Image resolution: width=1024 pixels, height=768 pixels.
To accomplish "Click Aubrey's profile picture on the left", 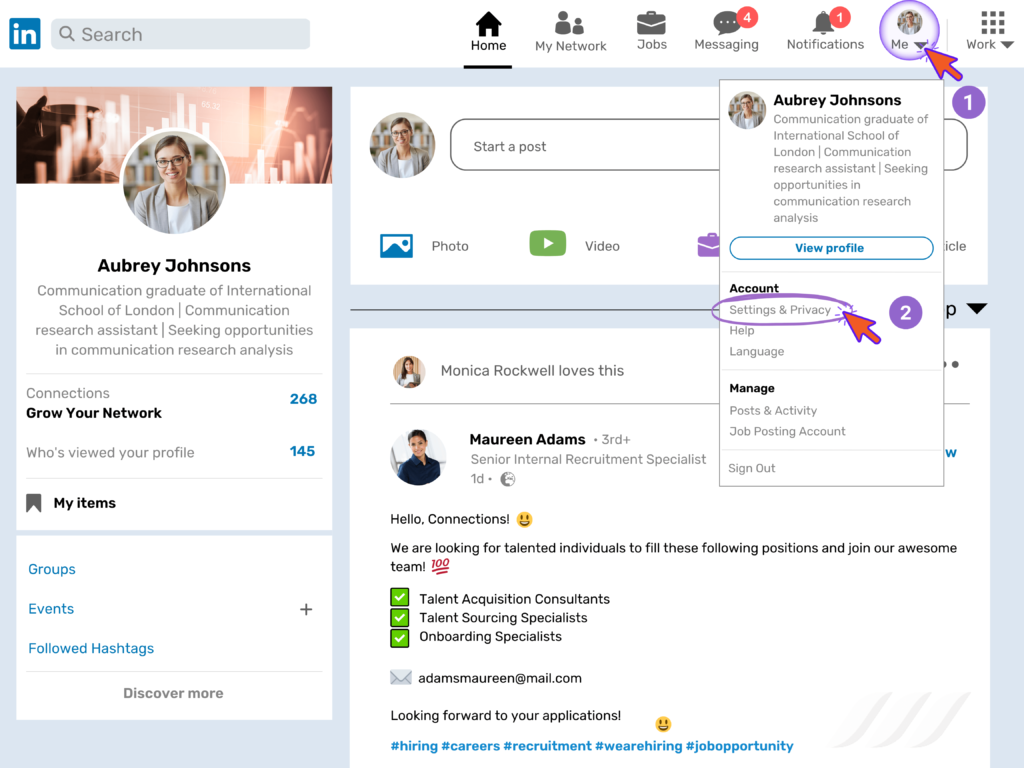I will 174,180.
